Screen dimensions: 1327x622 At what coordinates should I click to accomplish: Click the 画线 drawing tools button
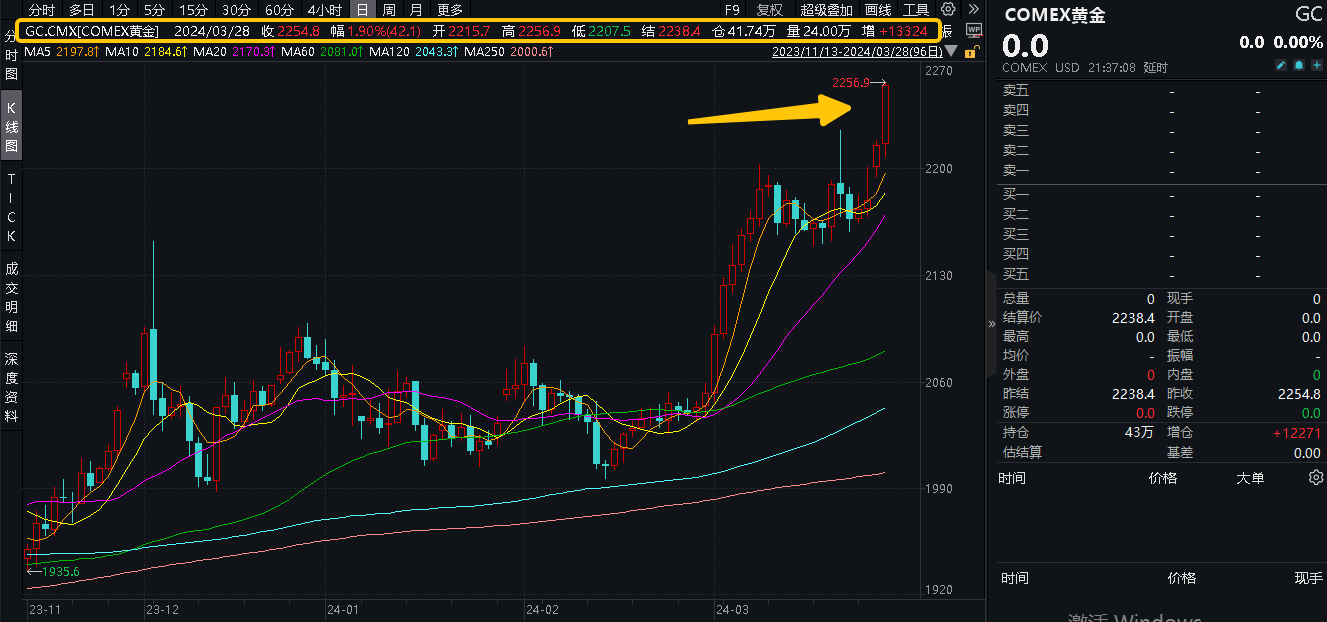[x=878, y=10]
